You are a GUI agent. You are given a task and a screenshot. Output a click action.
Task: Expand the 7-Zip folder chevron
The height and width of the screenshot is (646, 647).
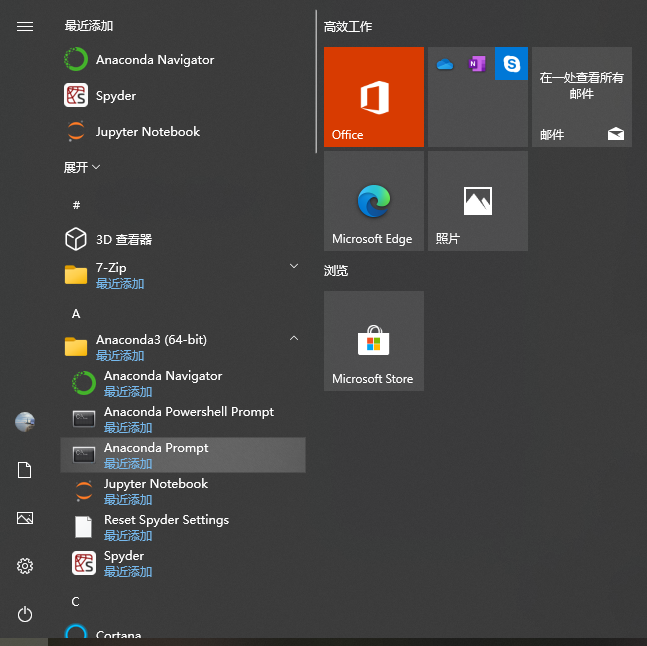[294, 266]
